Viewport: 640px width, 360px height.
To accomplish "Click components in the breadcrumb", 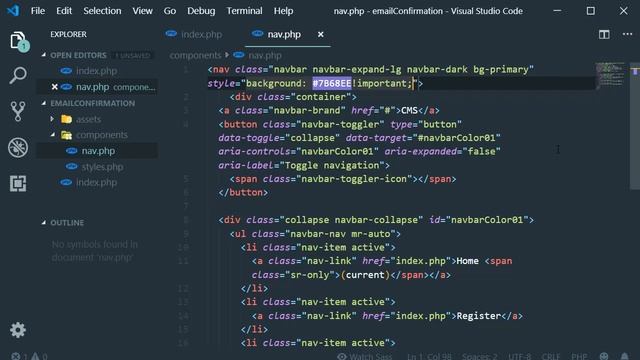I will 195,55.
